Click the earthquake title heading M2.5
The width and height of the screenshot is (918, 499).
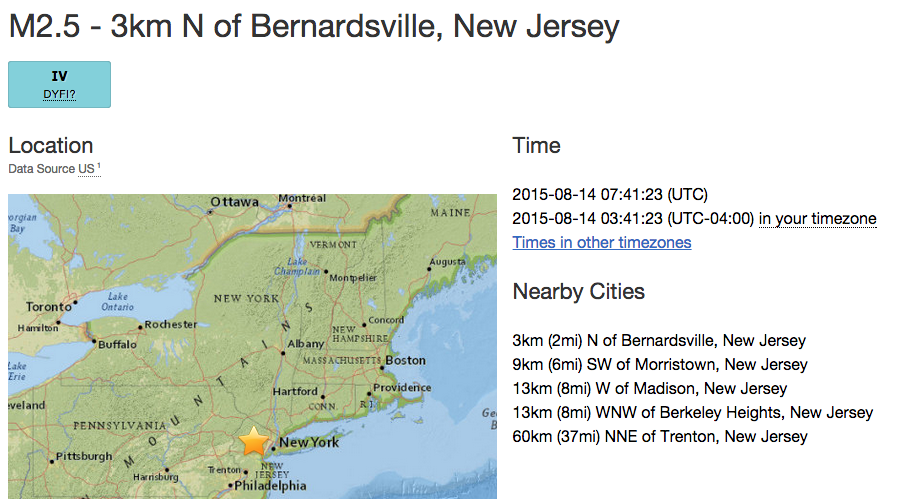click(x=313, y=27)
